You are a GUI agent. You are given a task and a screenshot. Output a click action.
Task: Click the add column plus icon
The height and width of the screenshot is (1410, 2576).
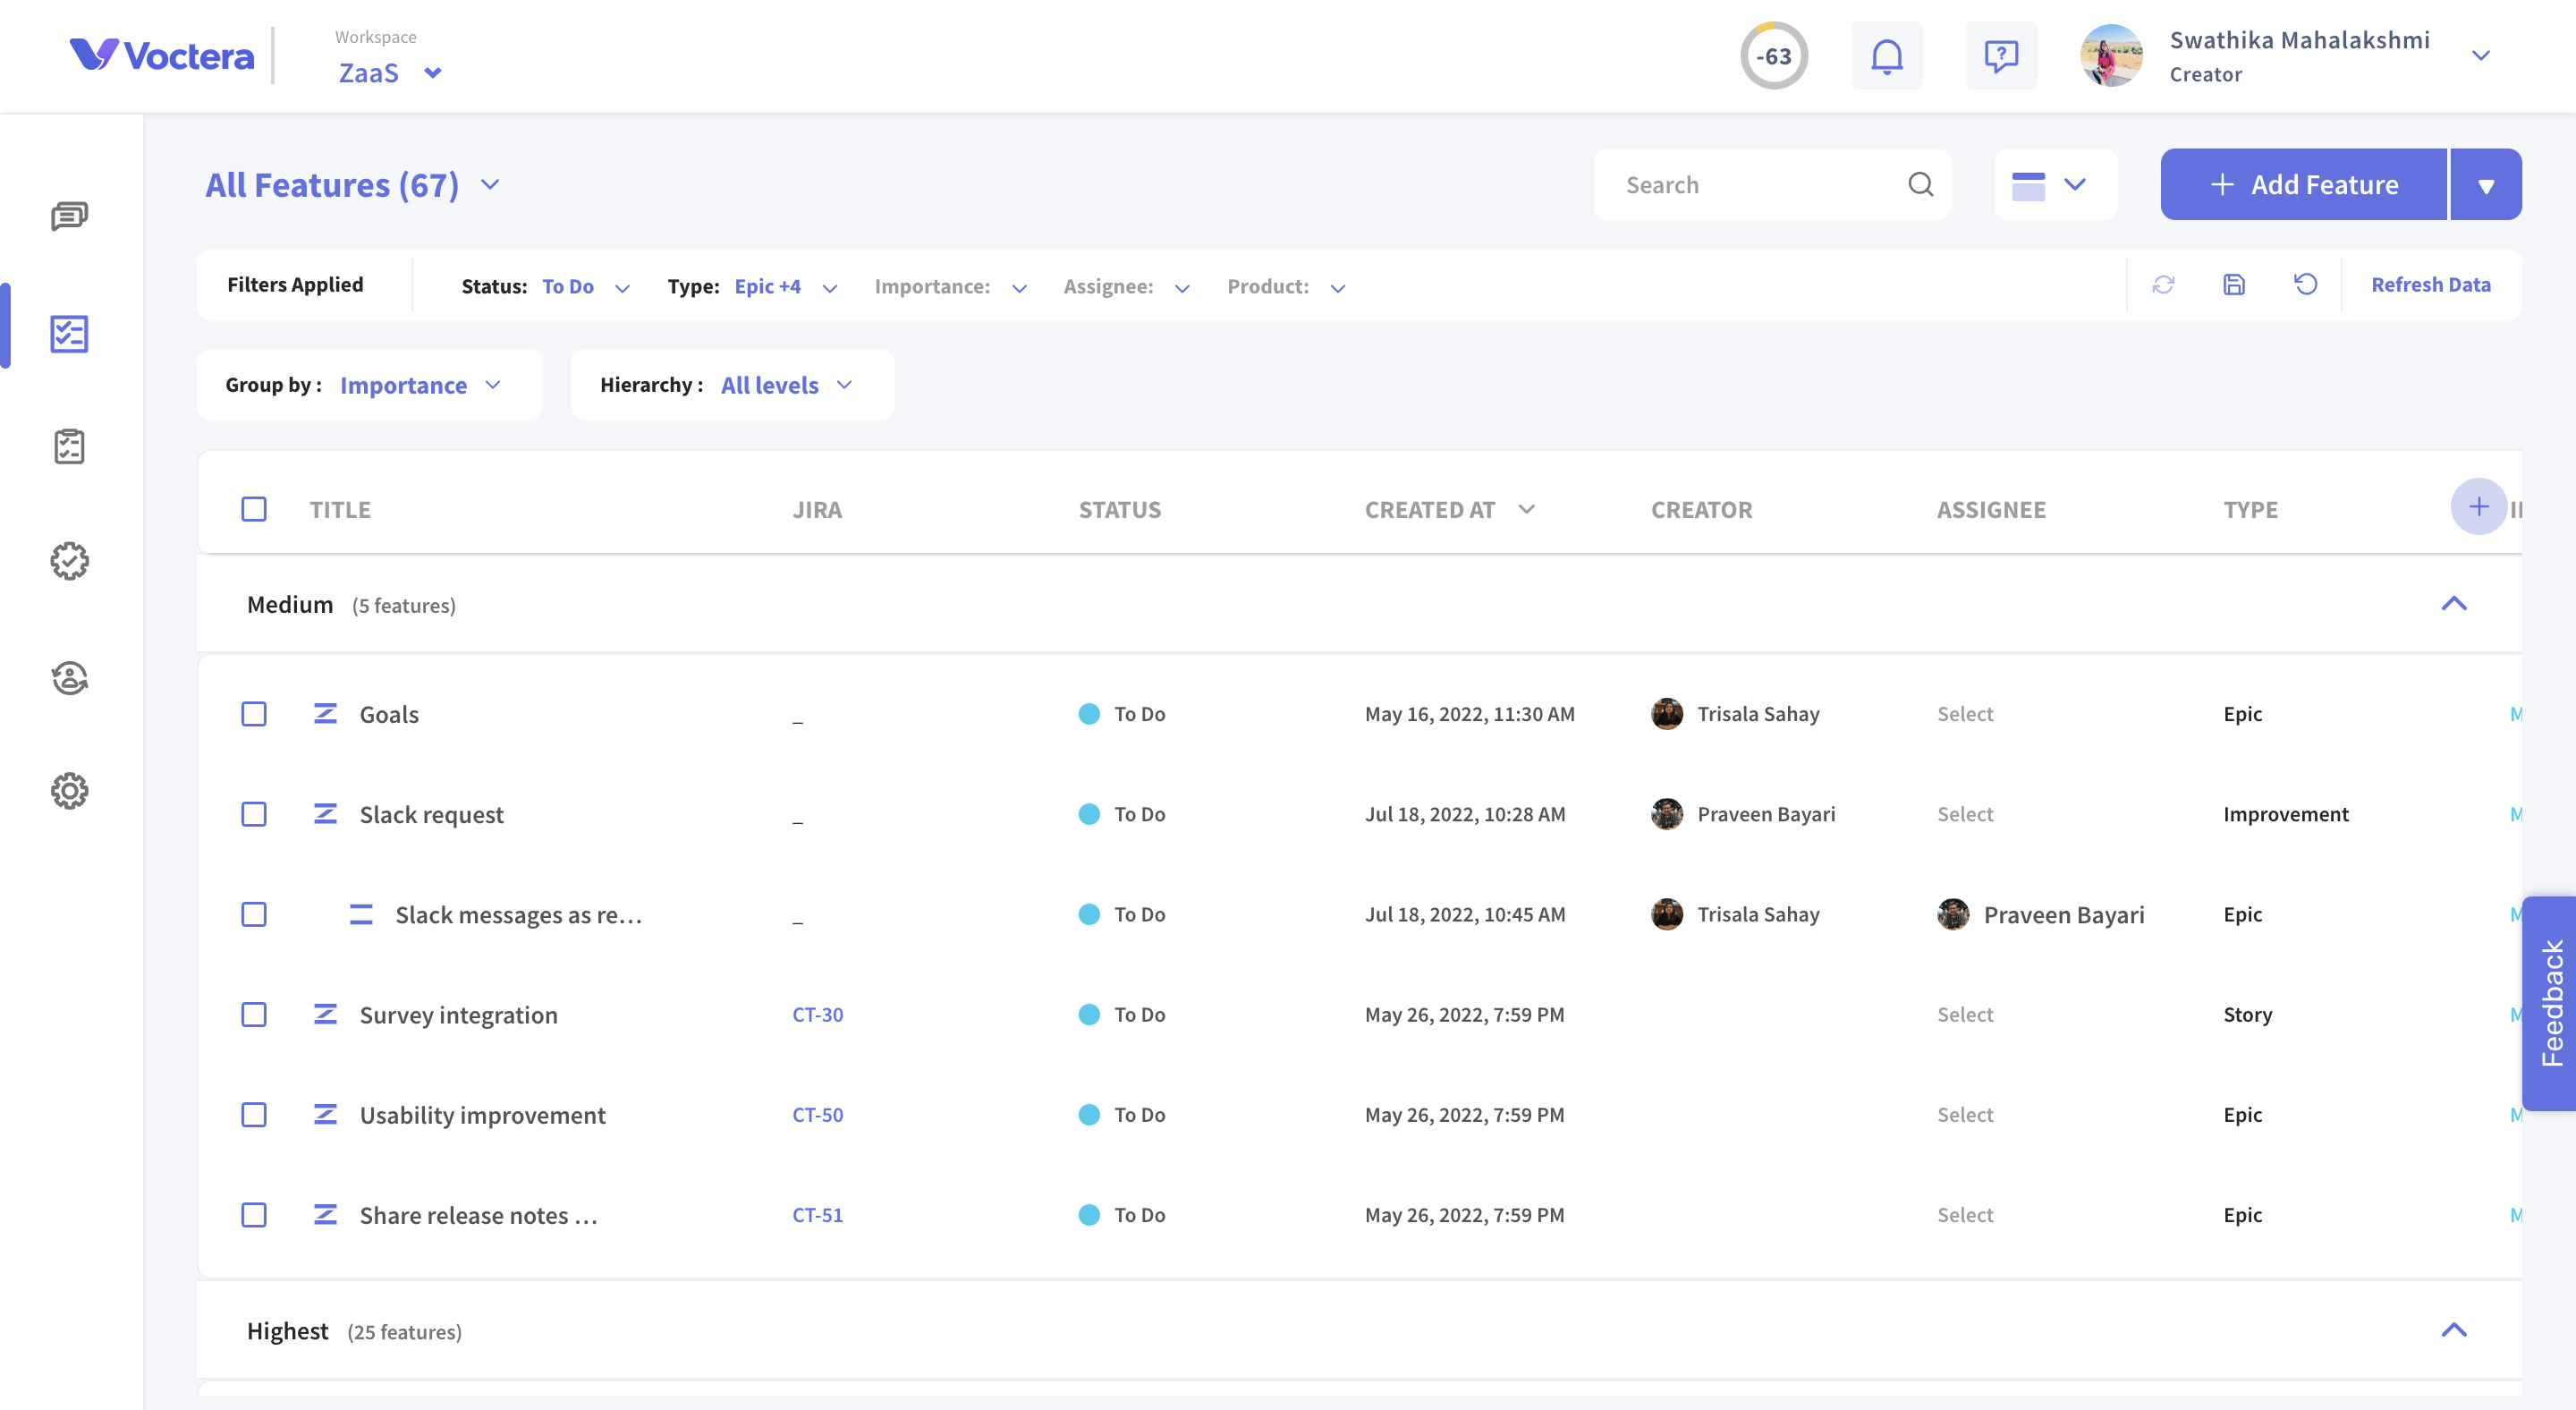(x=2478, y=507)
